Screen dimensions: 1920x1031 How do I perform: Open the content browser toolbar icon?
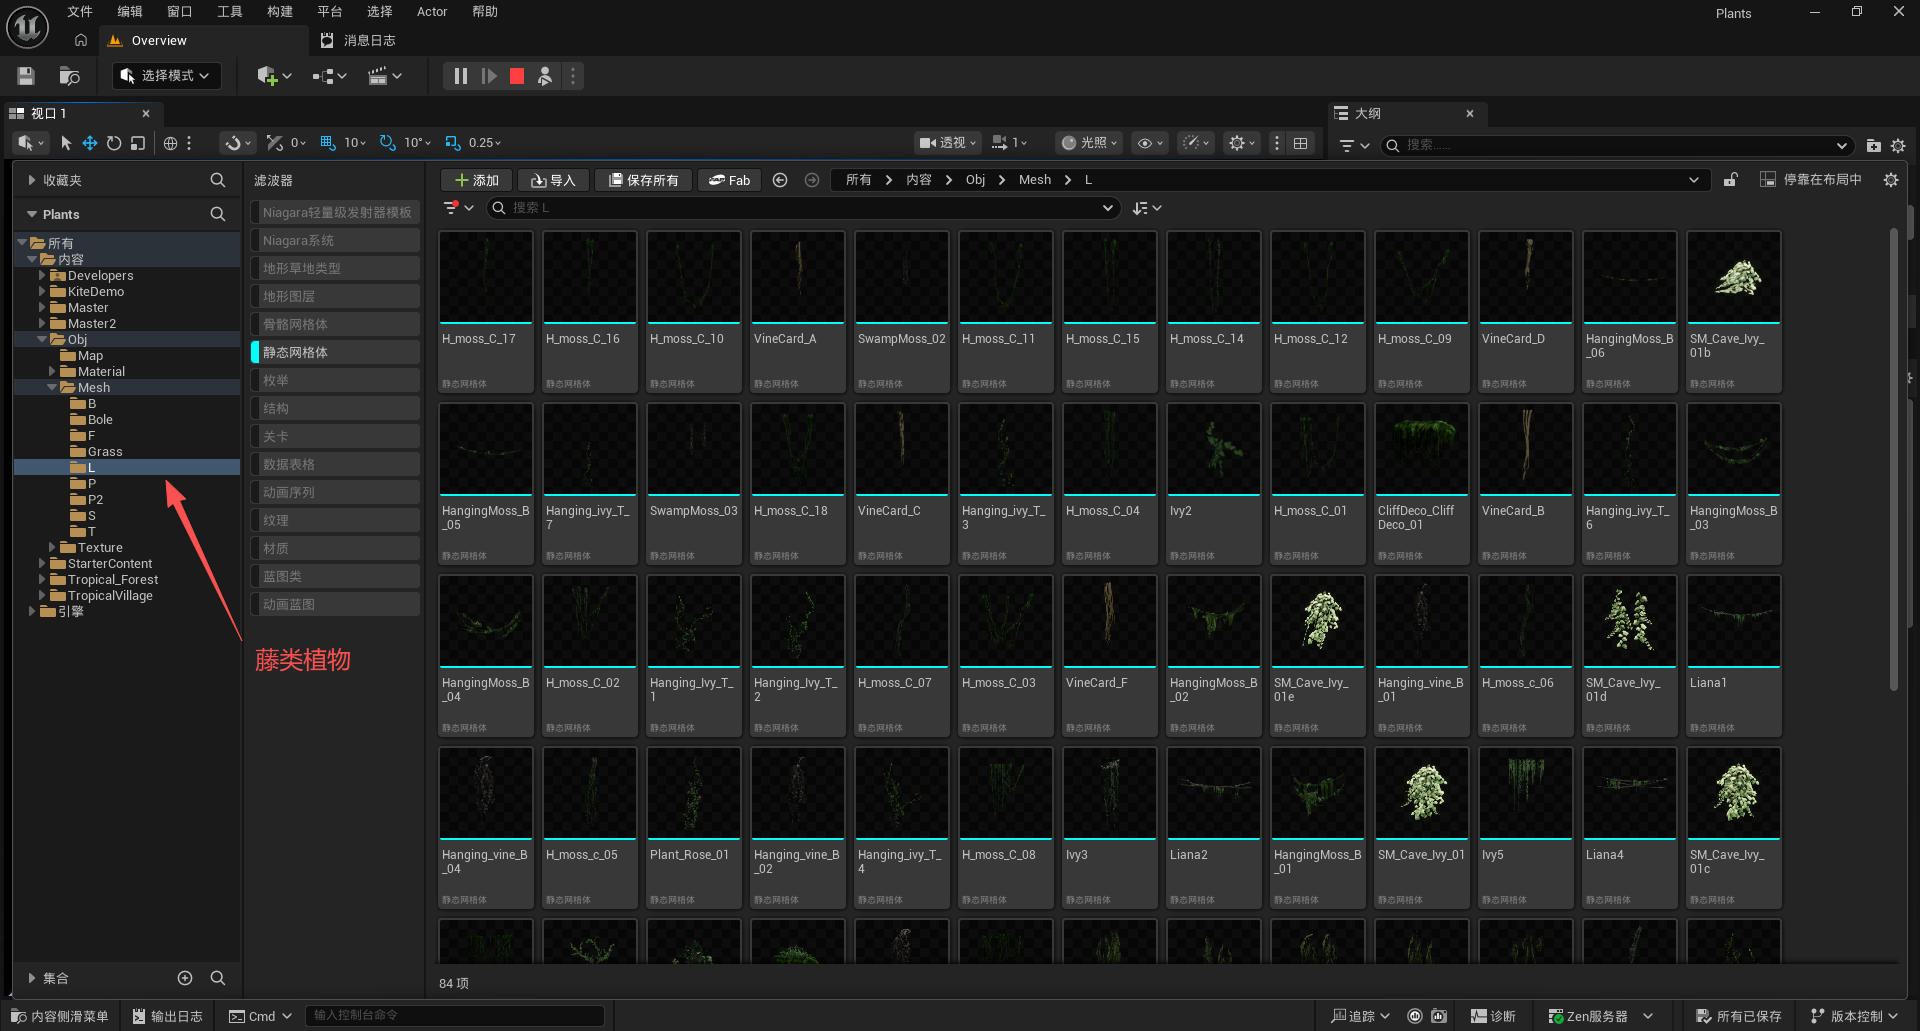[69, 76]
